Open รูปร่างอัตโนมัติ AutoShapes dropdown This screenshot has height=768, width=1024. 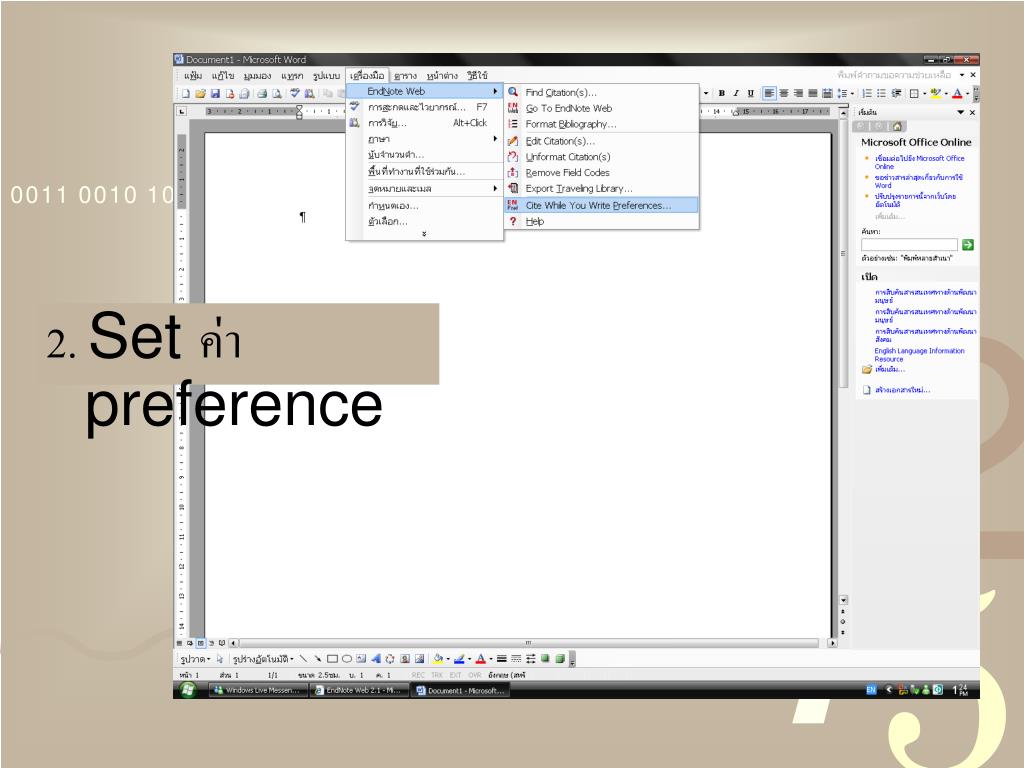263,659
